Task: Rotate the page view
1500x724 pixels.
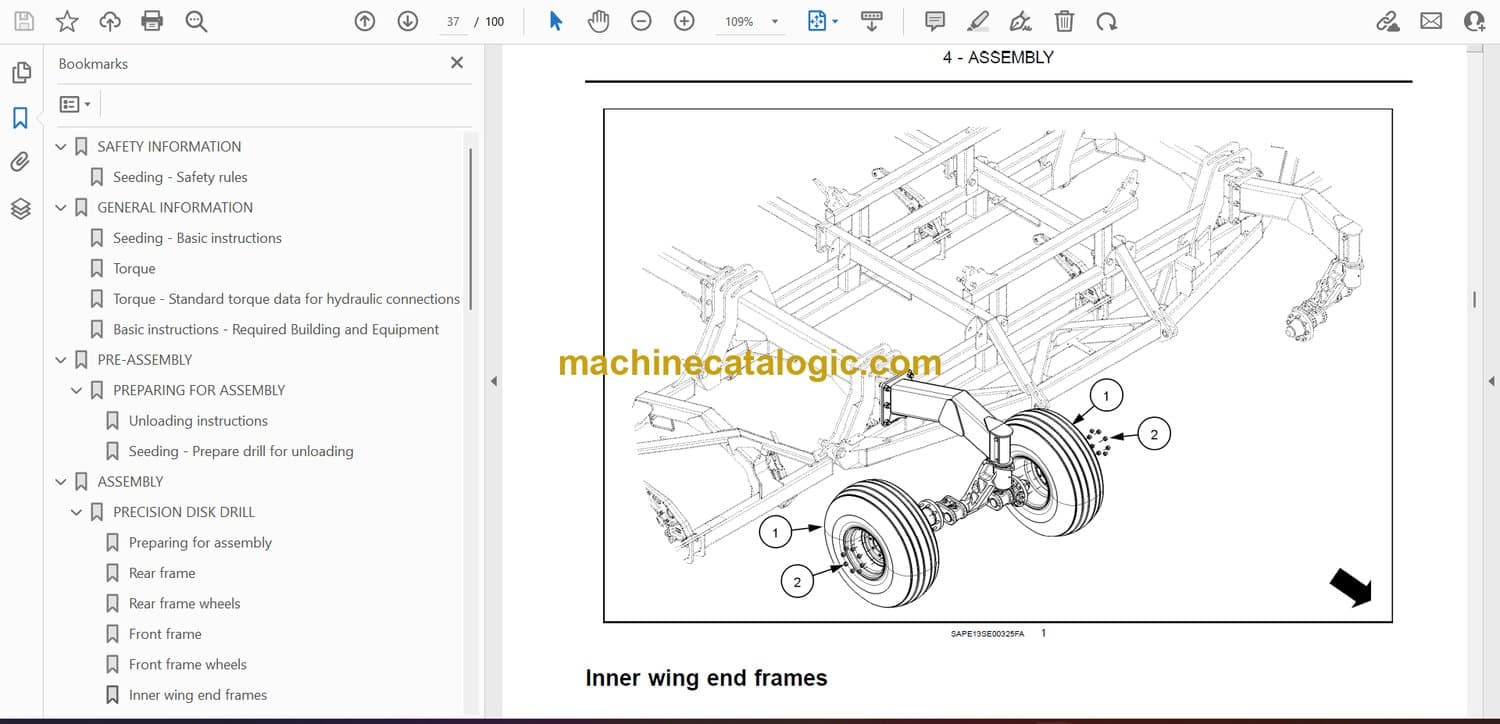Action: (x=1106, y=21)
